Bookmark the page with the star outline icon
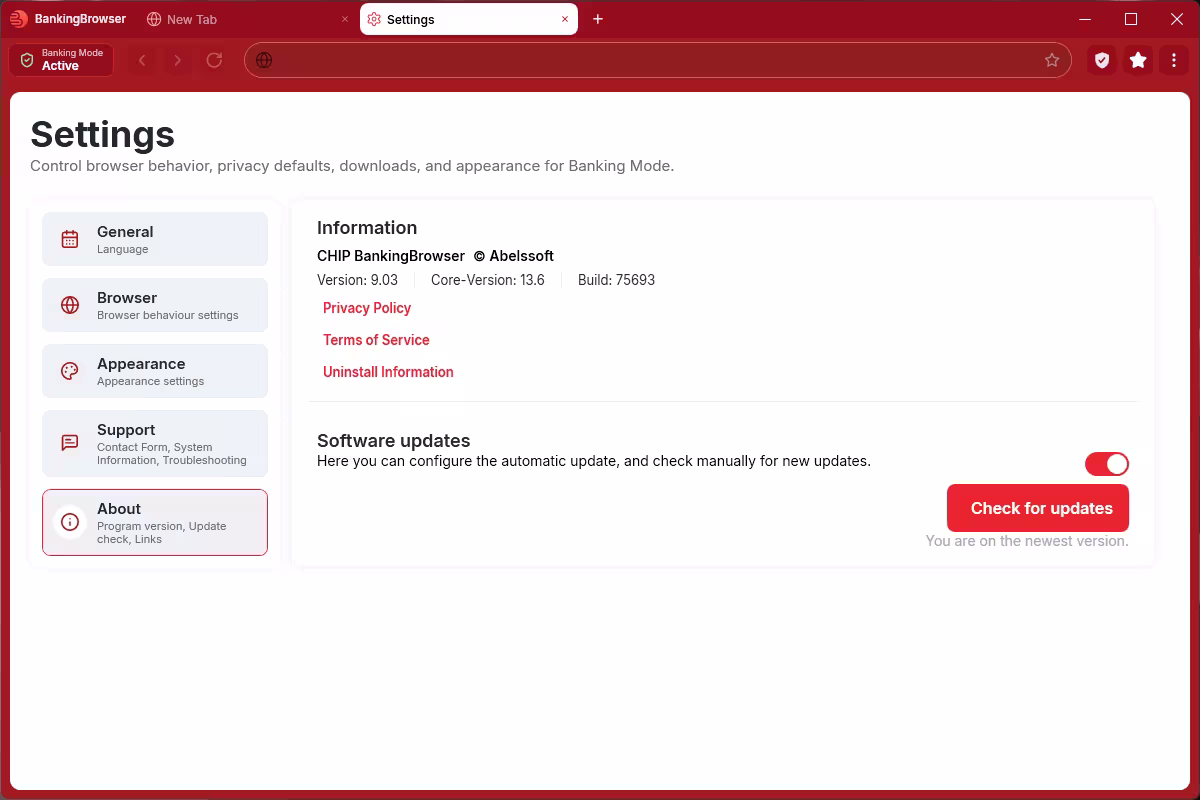 pyautogui.click(x=1052, y=60)
